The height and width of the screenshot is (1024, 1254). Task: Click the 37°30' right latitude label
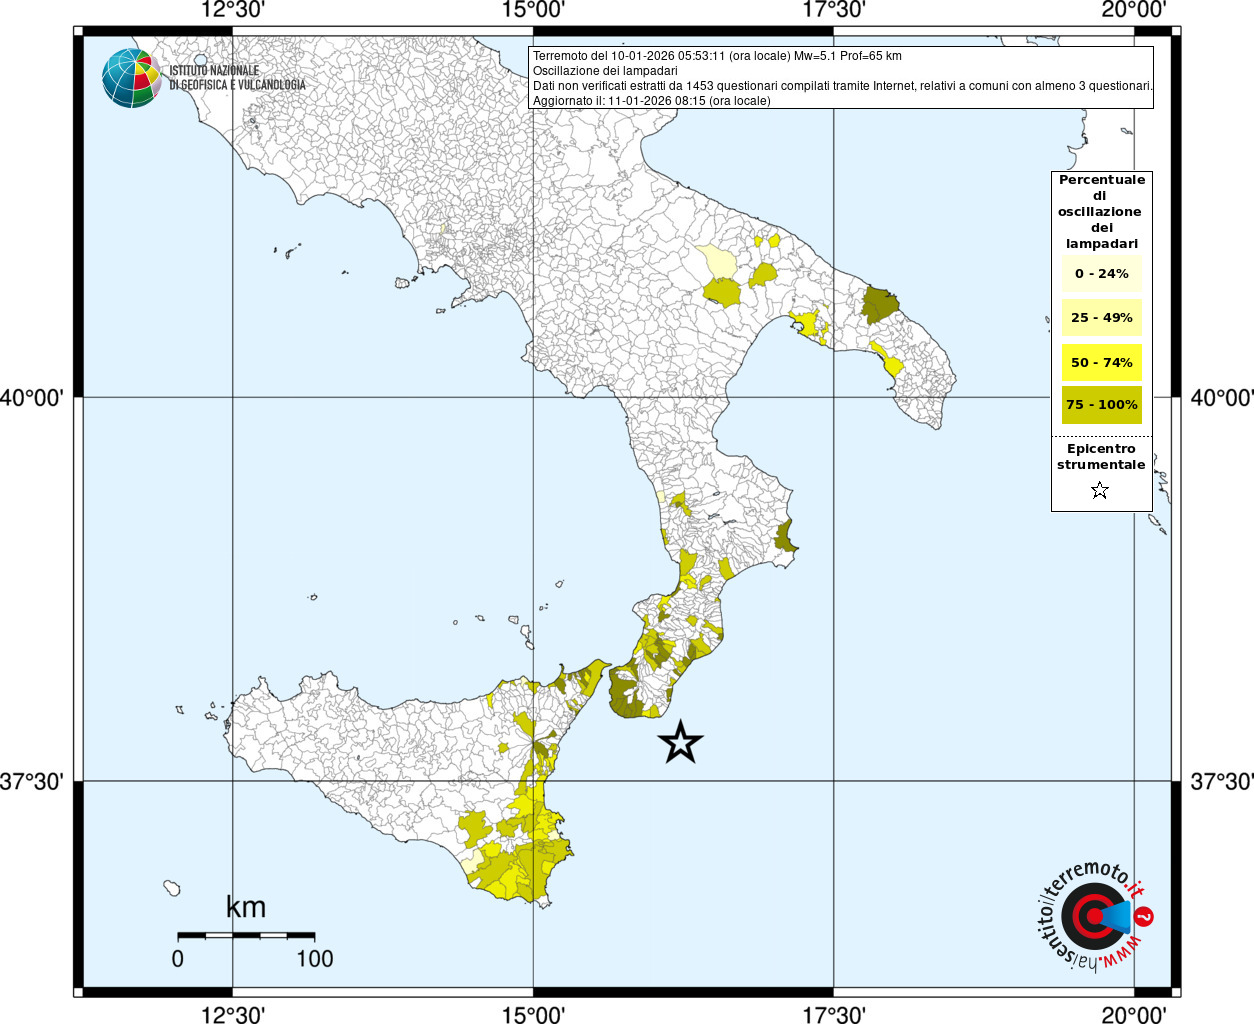click(1222, 781)
